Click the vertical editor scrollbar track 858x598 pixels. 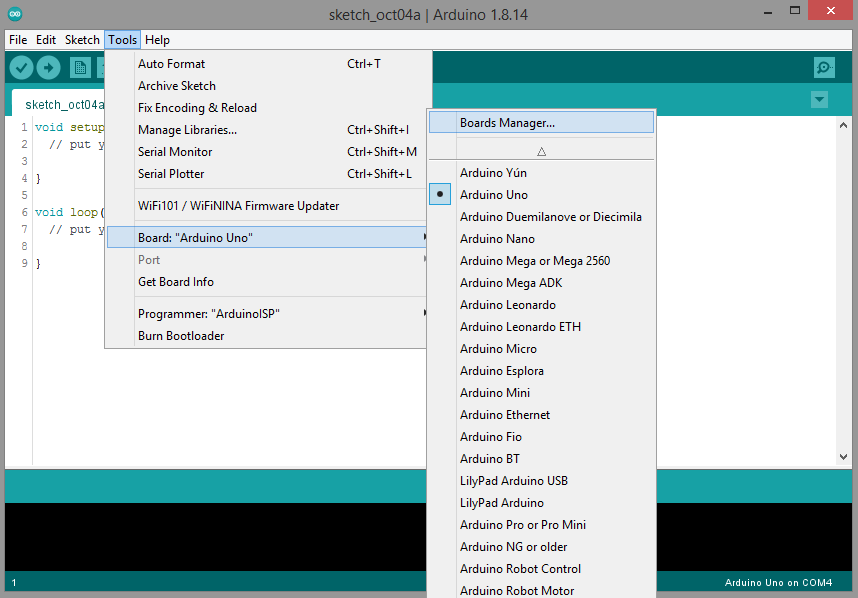tap(843, 291)
